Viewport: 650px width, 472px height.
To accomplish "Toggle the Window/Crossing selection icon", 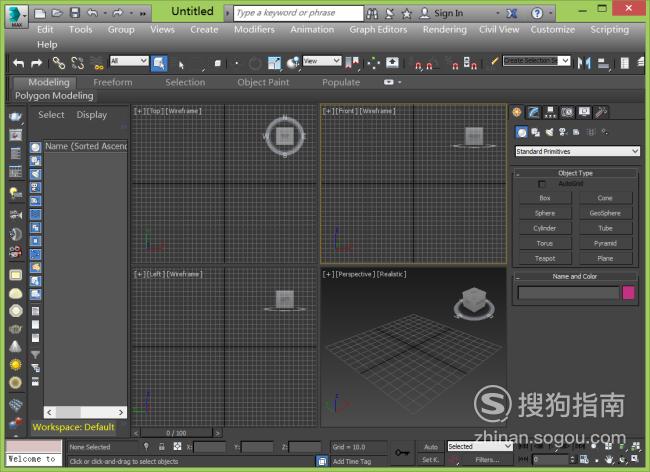I will click(218, 63).
